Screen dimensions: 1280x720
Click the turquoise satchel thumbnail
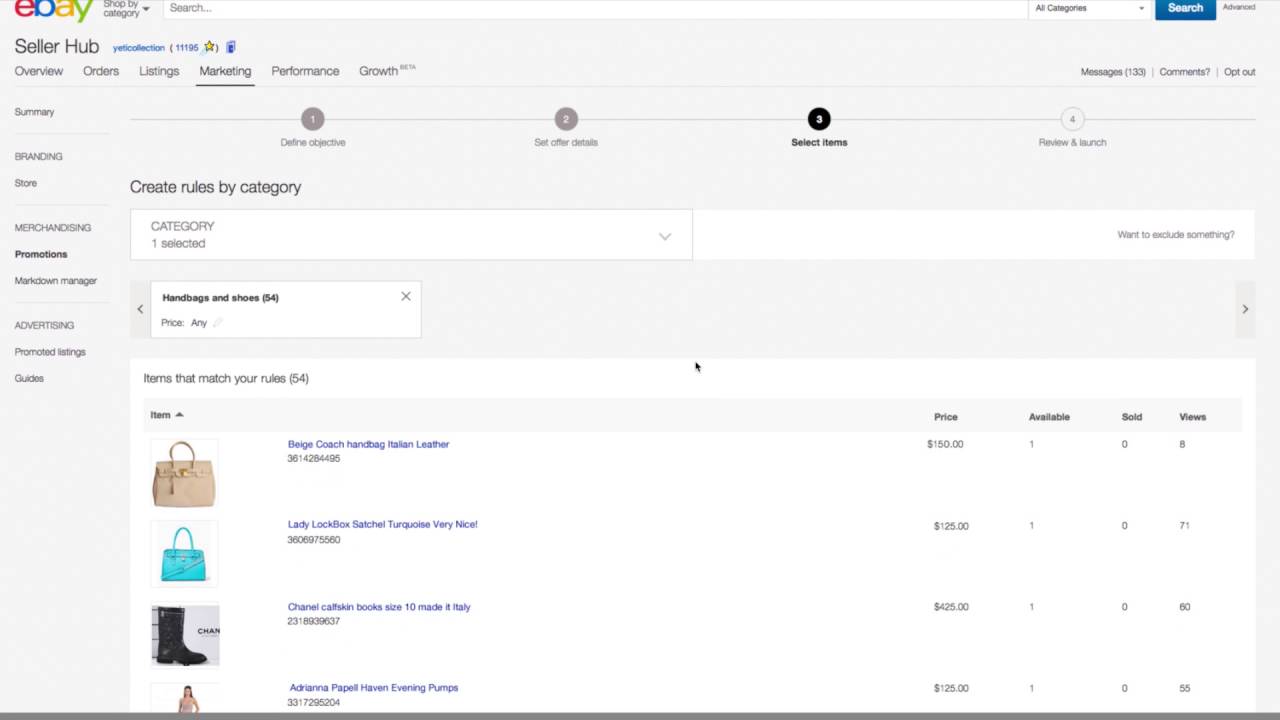tap(184, 553)
